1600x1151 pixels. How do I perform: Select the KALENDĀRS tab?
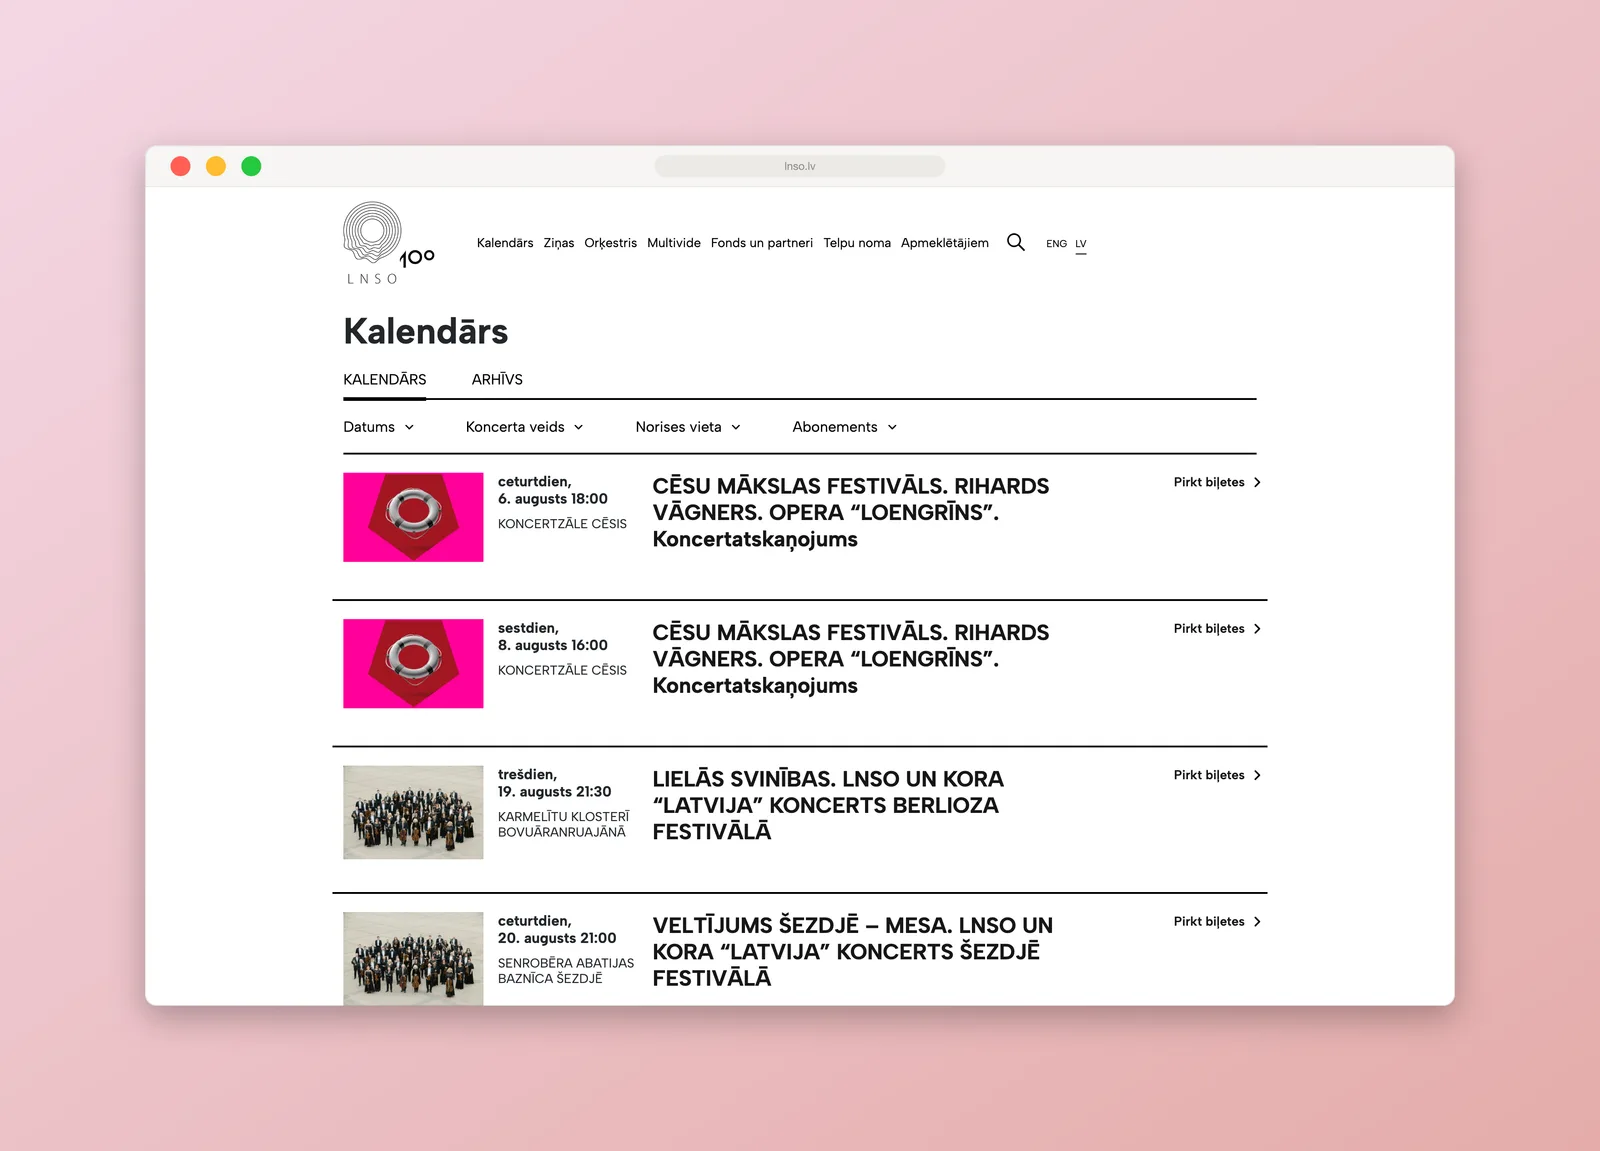(x=385, y=379)
